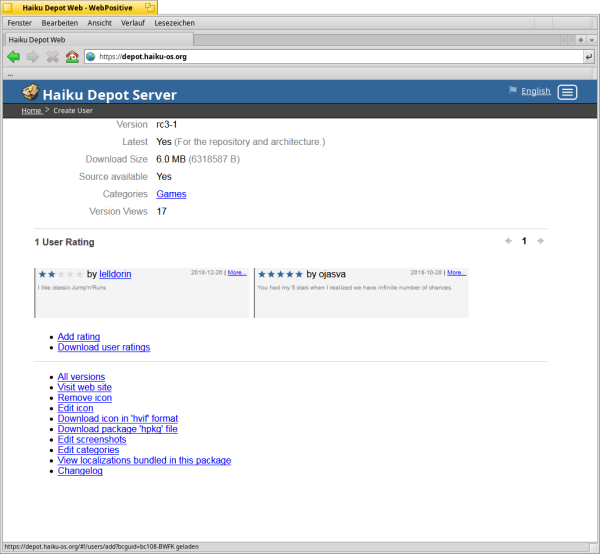600x554 pixels.
Task: Open the tab list dropdown arrow
Action: click(593, 39)
